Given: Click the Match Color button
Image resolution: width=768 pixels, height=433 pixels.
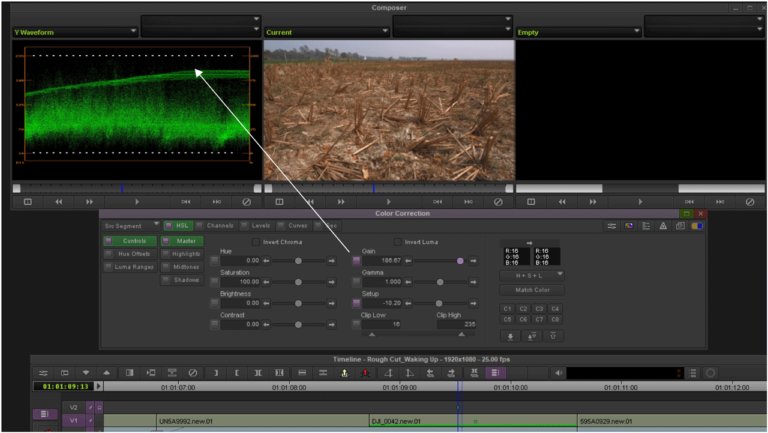Looking at the screenshot, I should (x=532, y=290).
